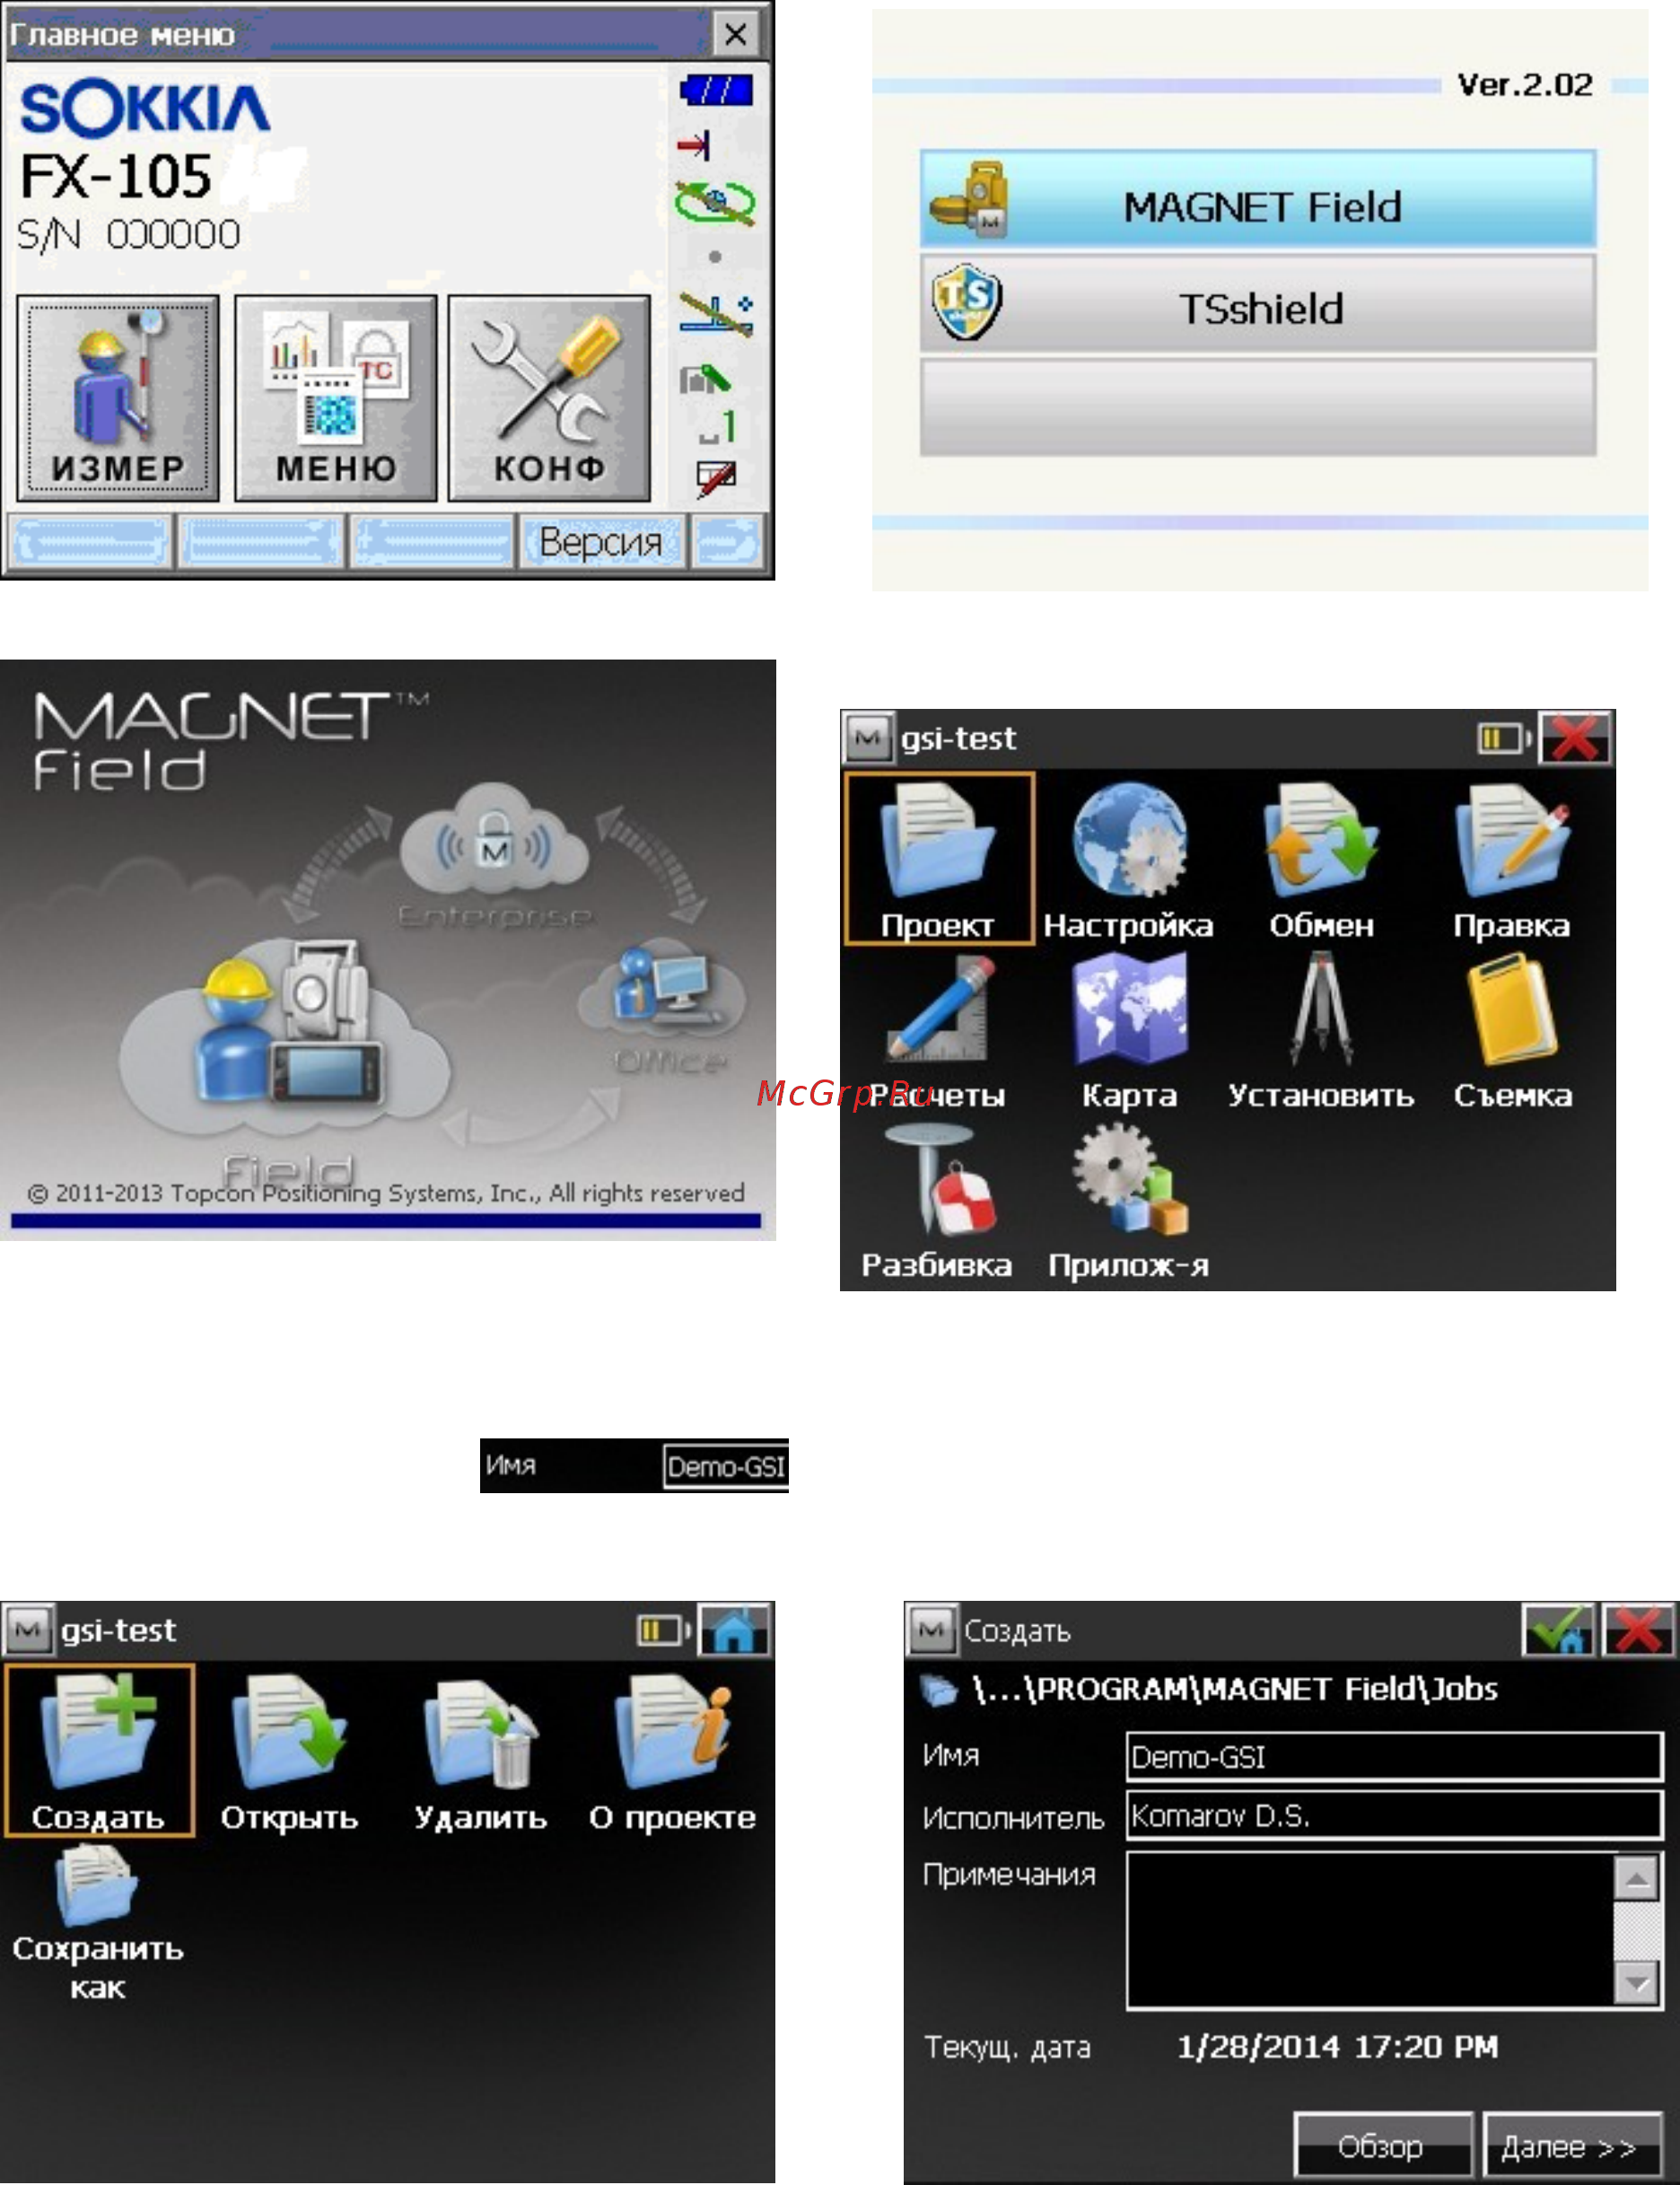The width and height of the screenshot is (1680, 2185).
Task: Open the Правка edit icon
Action: (x=1512, y=859)
